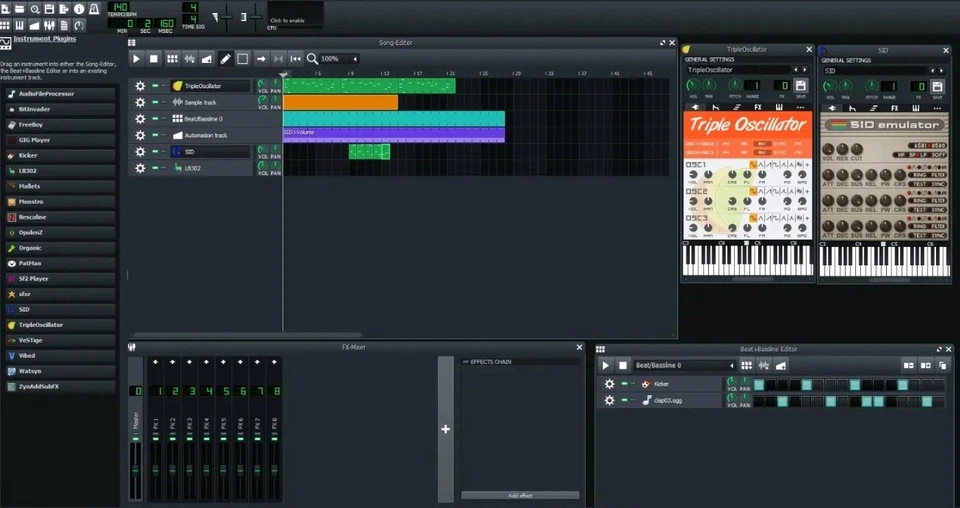Mute the SID track in Song-Editor

click(156, 151)
